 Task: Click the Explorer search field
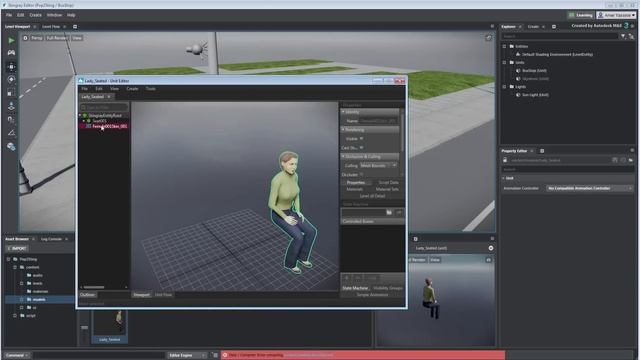[x=560, y=36]
